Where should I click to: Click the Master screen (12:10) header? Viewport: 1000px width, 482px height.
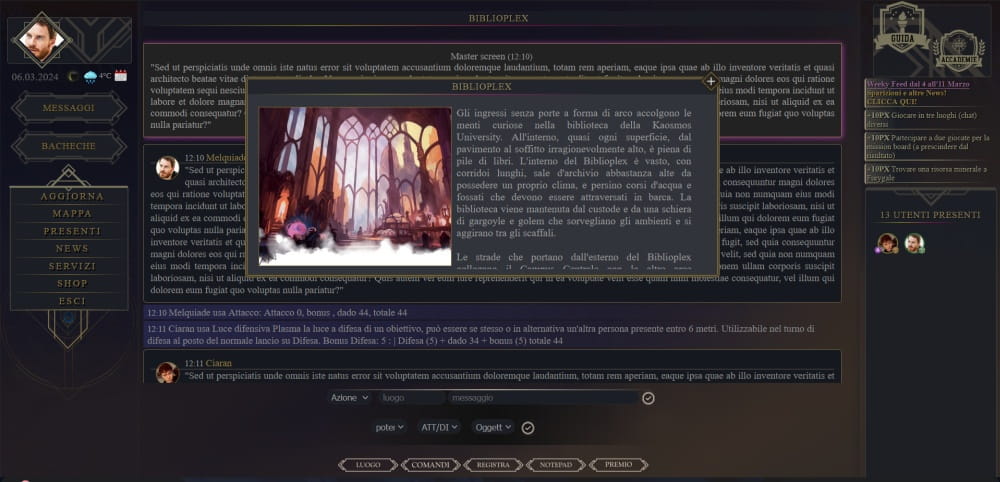(x=491, y=56)
